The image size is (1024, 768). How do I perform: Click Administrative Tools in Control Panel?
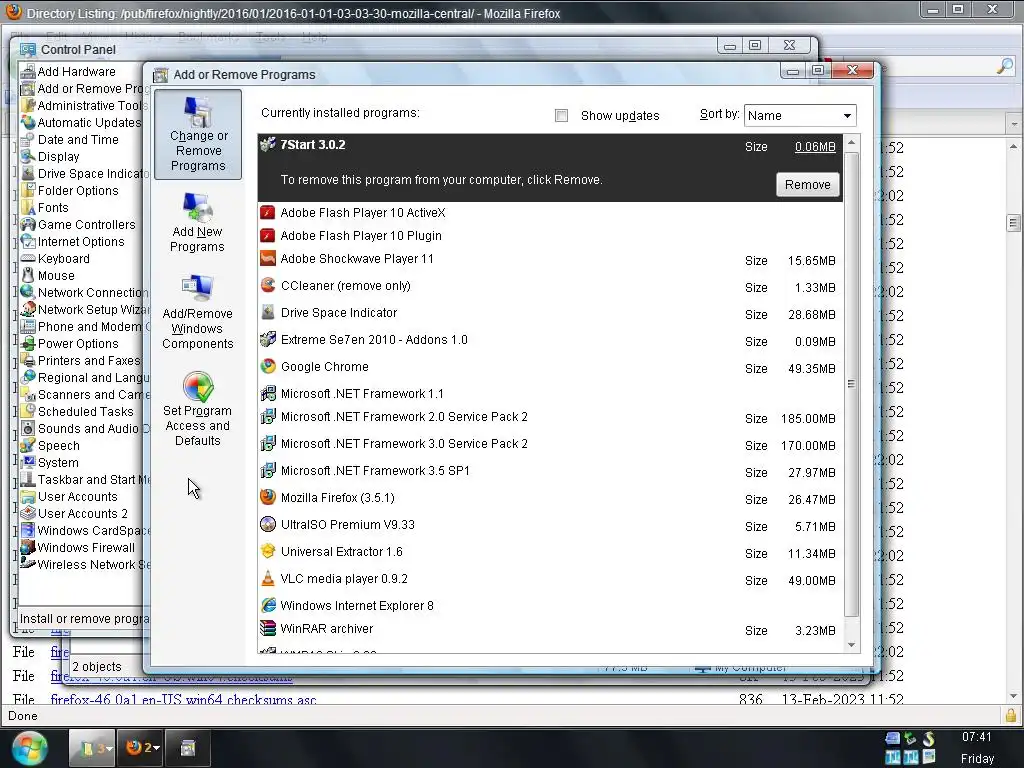click(81, 106)
